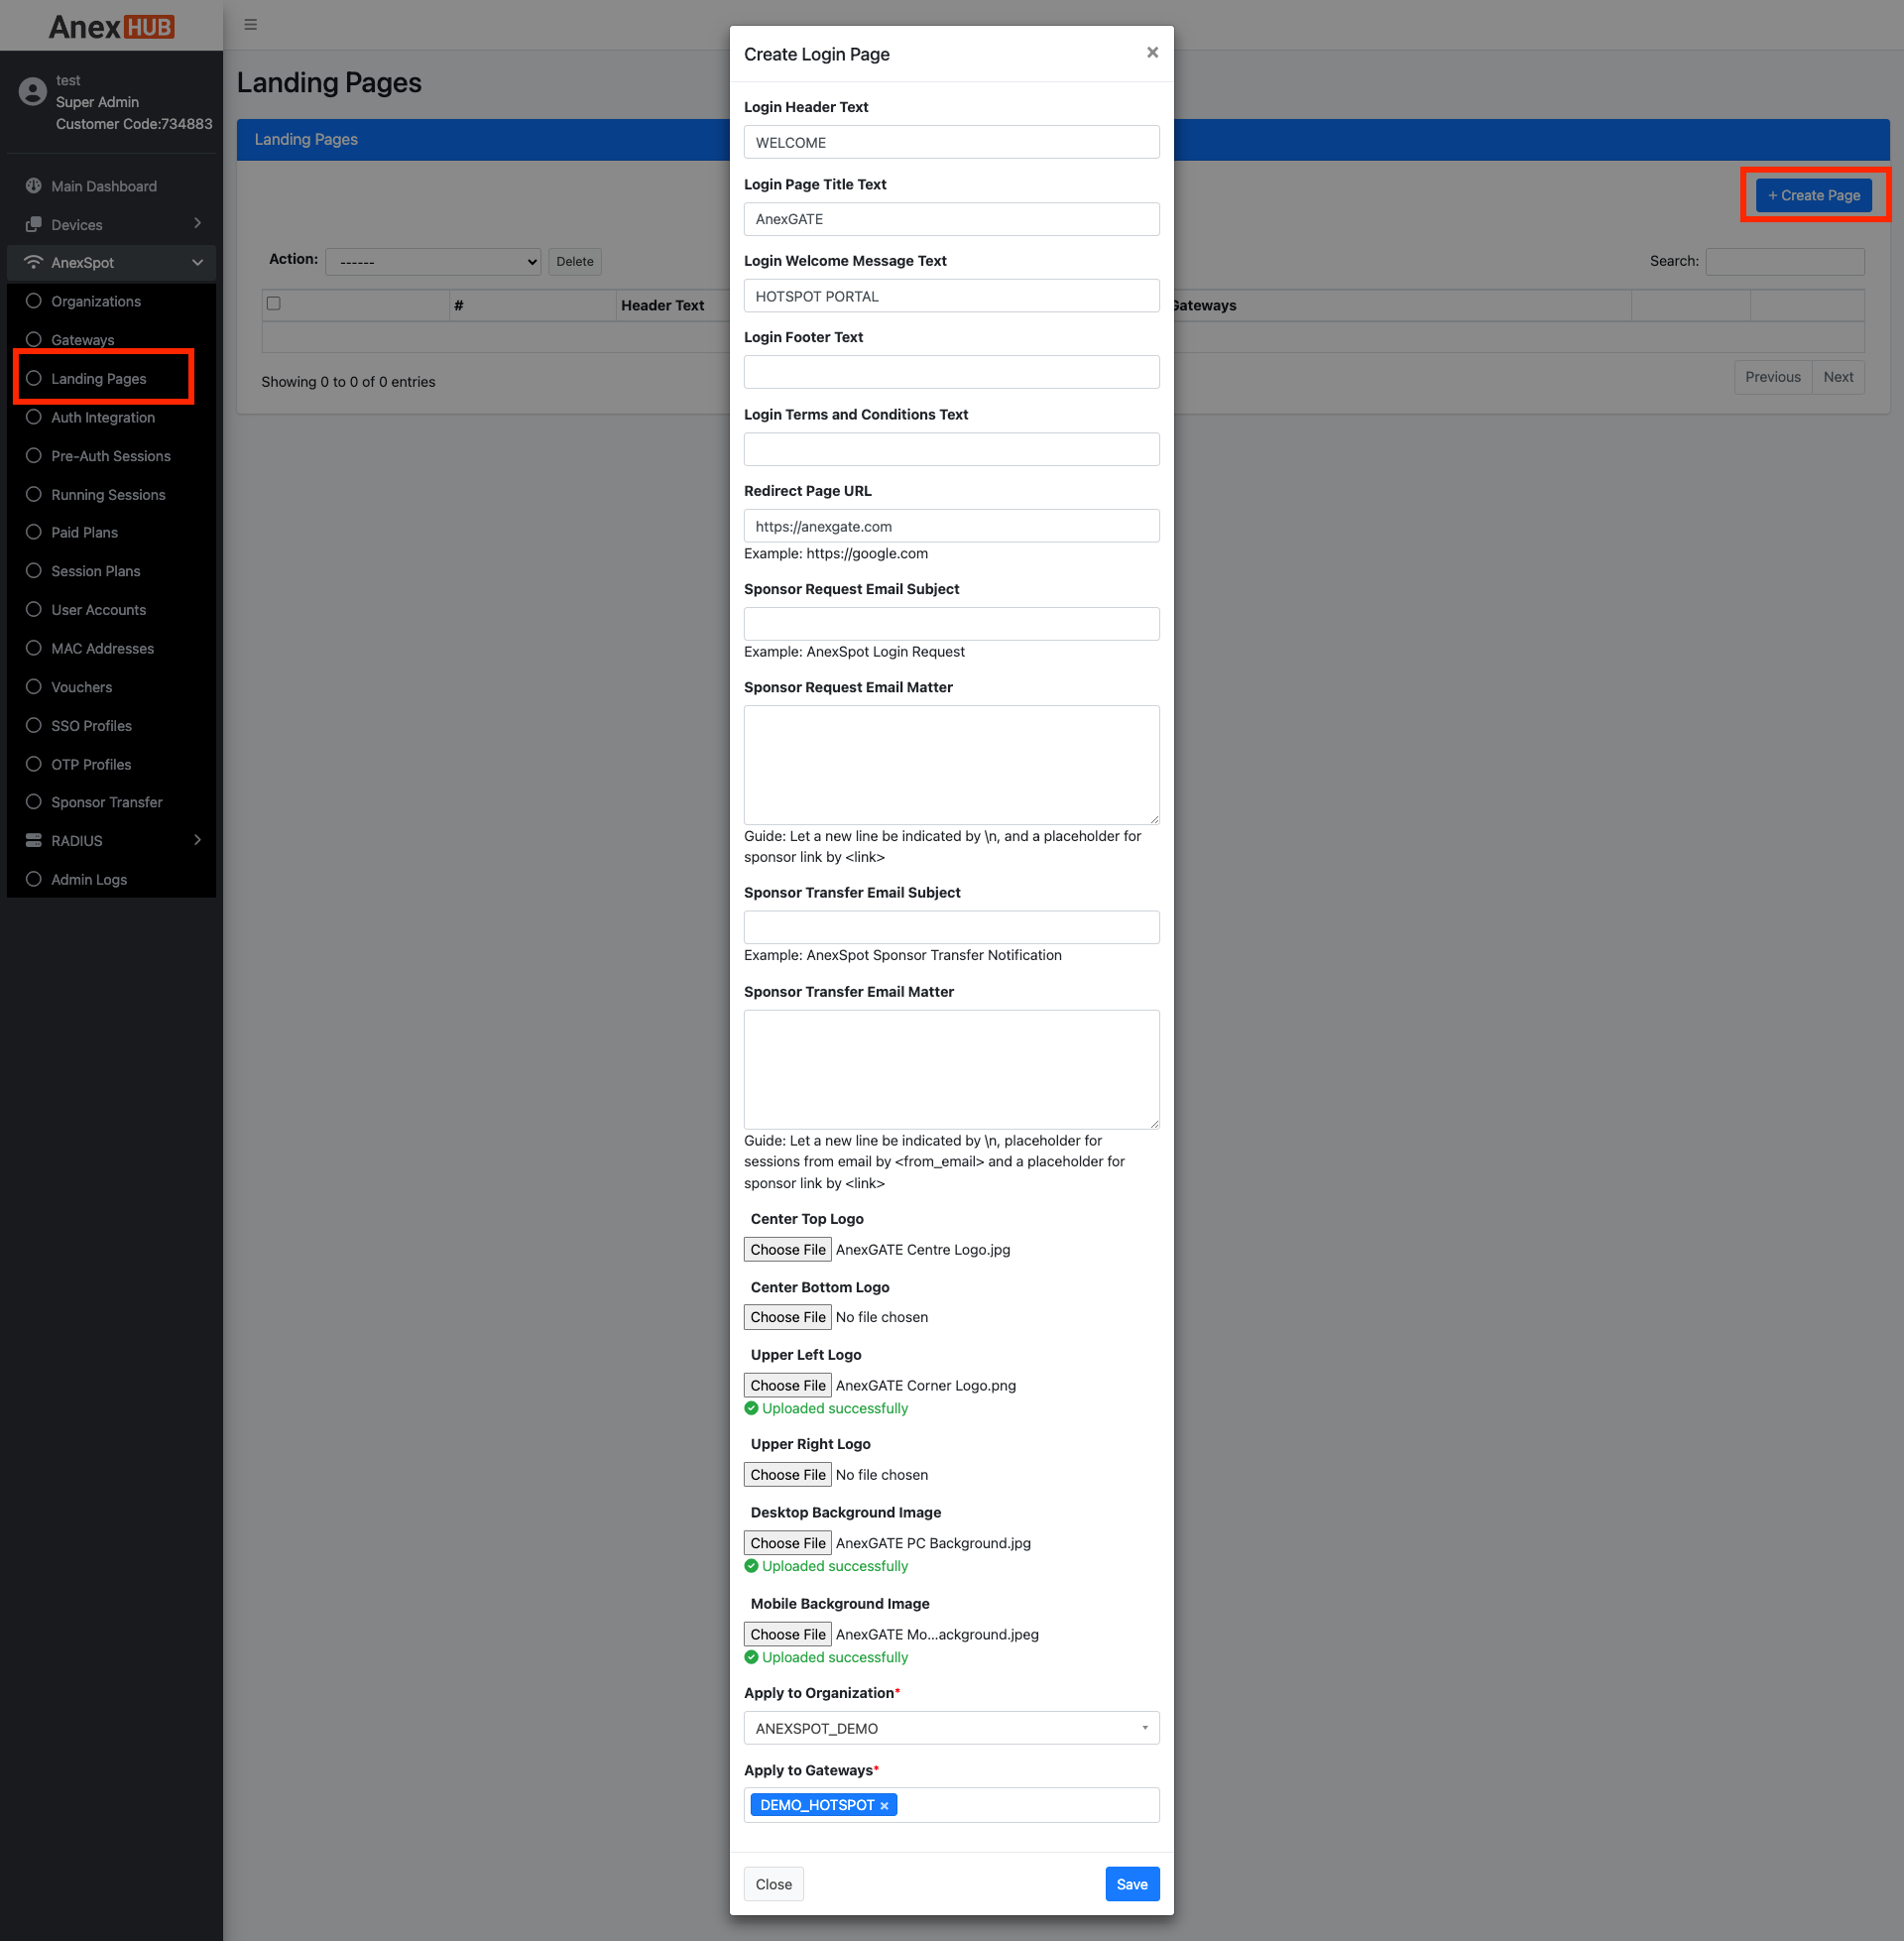Select Session Plans in sidebar menu
Viewport: 1904px width, 1941px height.
(x=95, y=571)
